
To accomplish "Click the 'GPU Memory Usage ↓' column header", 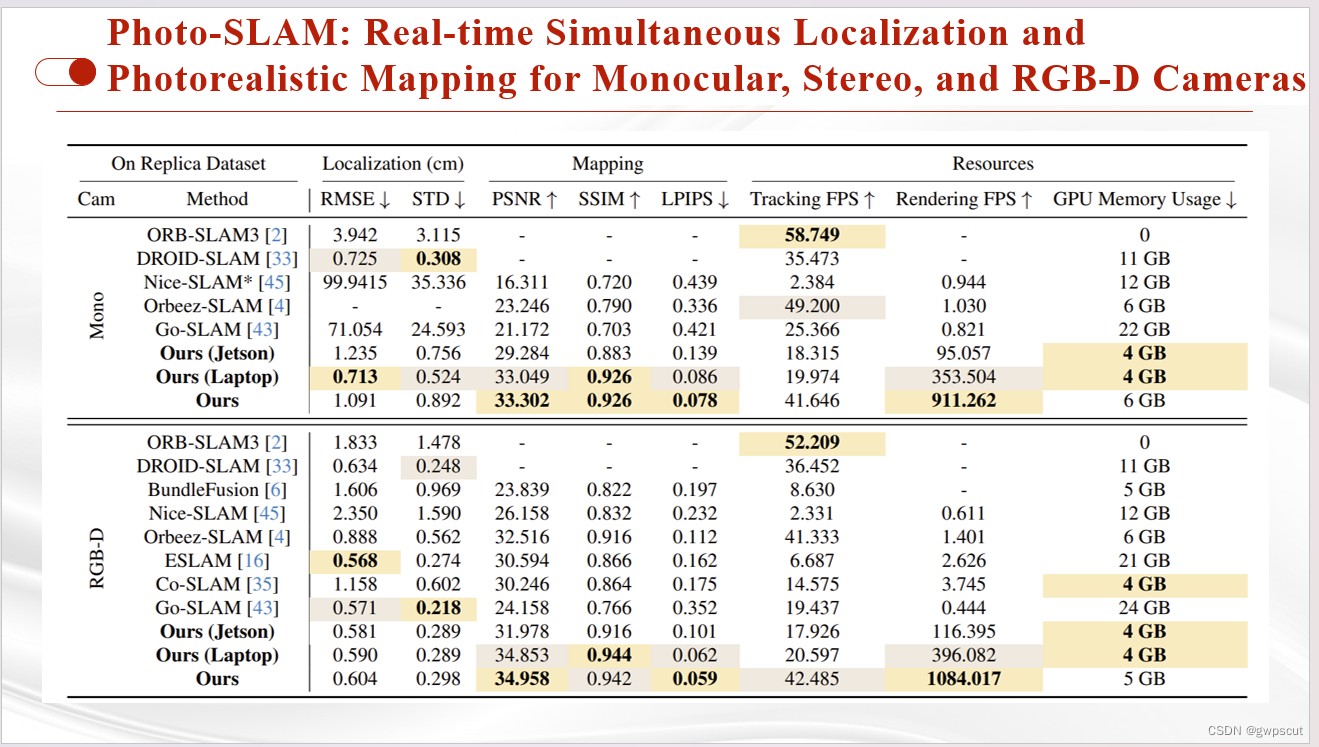I will (1145, 200).
